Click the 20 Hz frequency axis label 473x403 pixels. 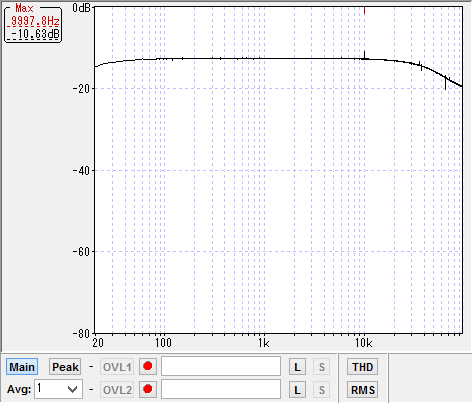point(98,343)
